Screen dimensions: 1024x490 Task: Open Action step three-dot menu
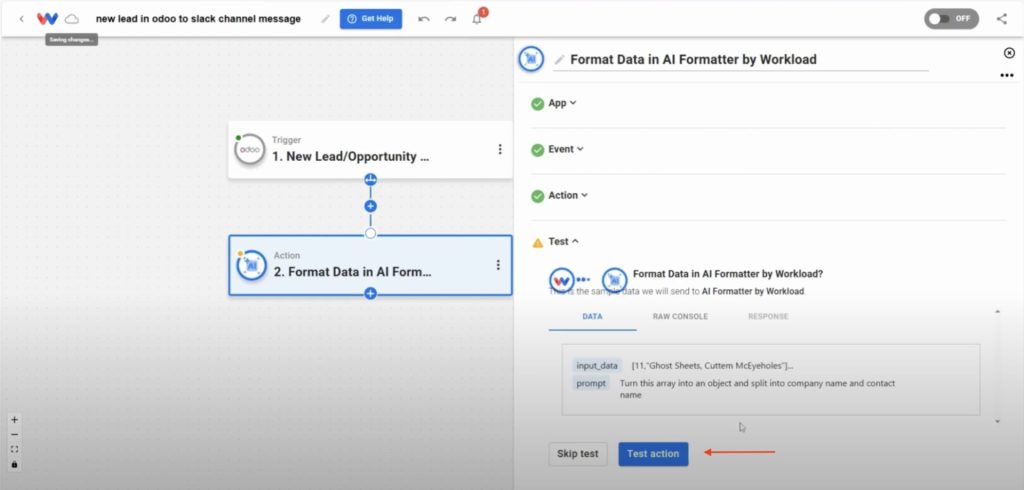point(498,265)
